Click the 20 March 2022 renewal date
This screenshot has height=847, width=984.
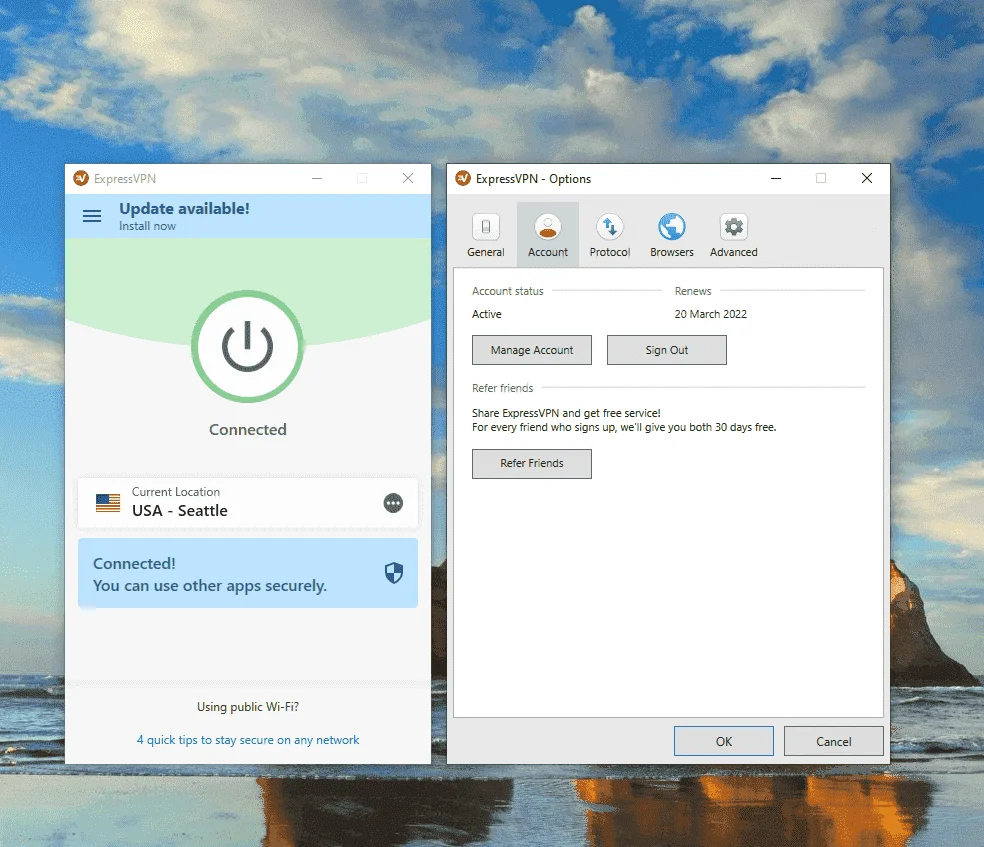click(x=710, y=314)
